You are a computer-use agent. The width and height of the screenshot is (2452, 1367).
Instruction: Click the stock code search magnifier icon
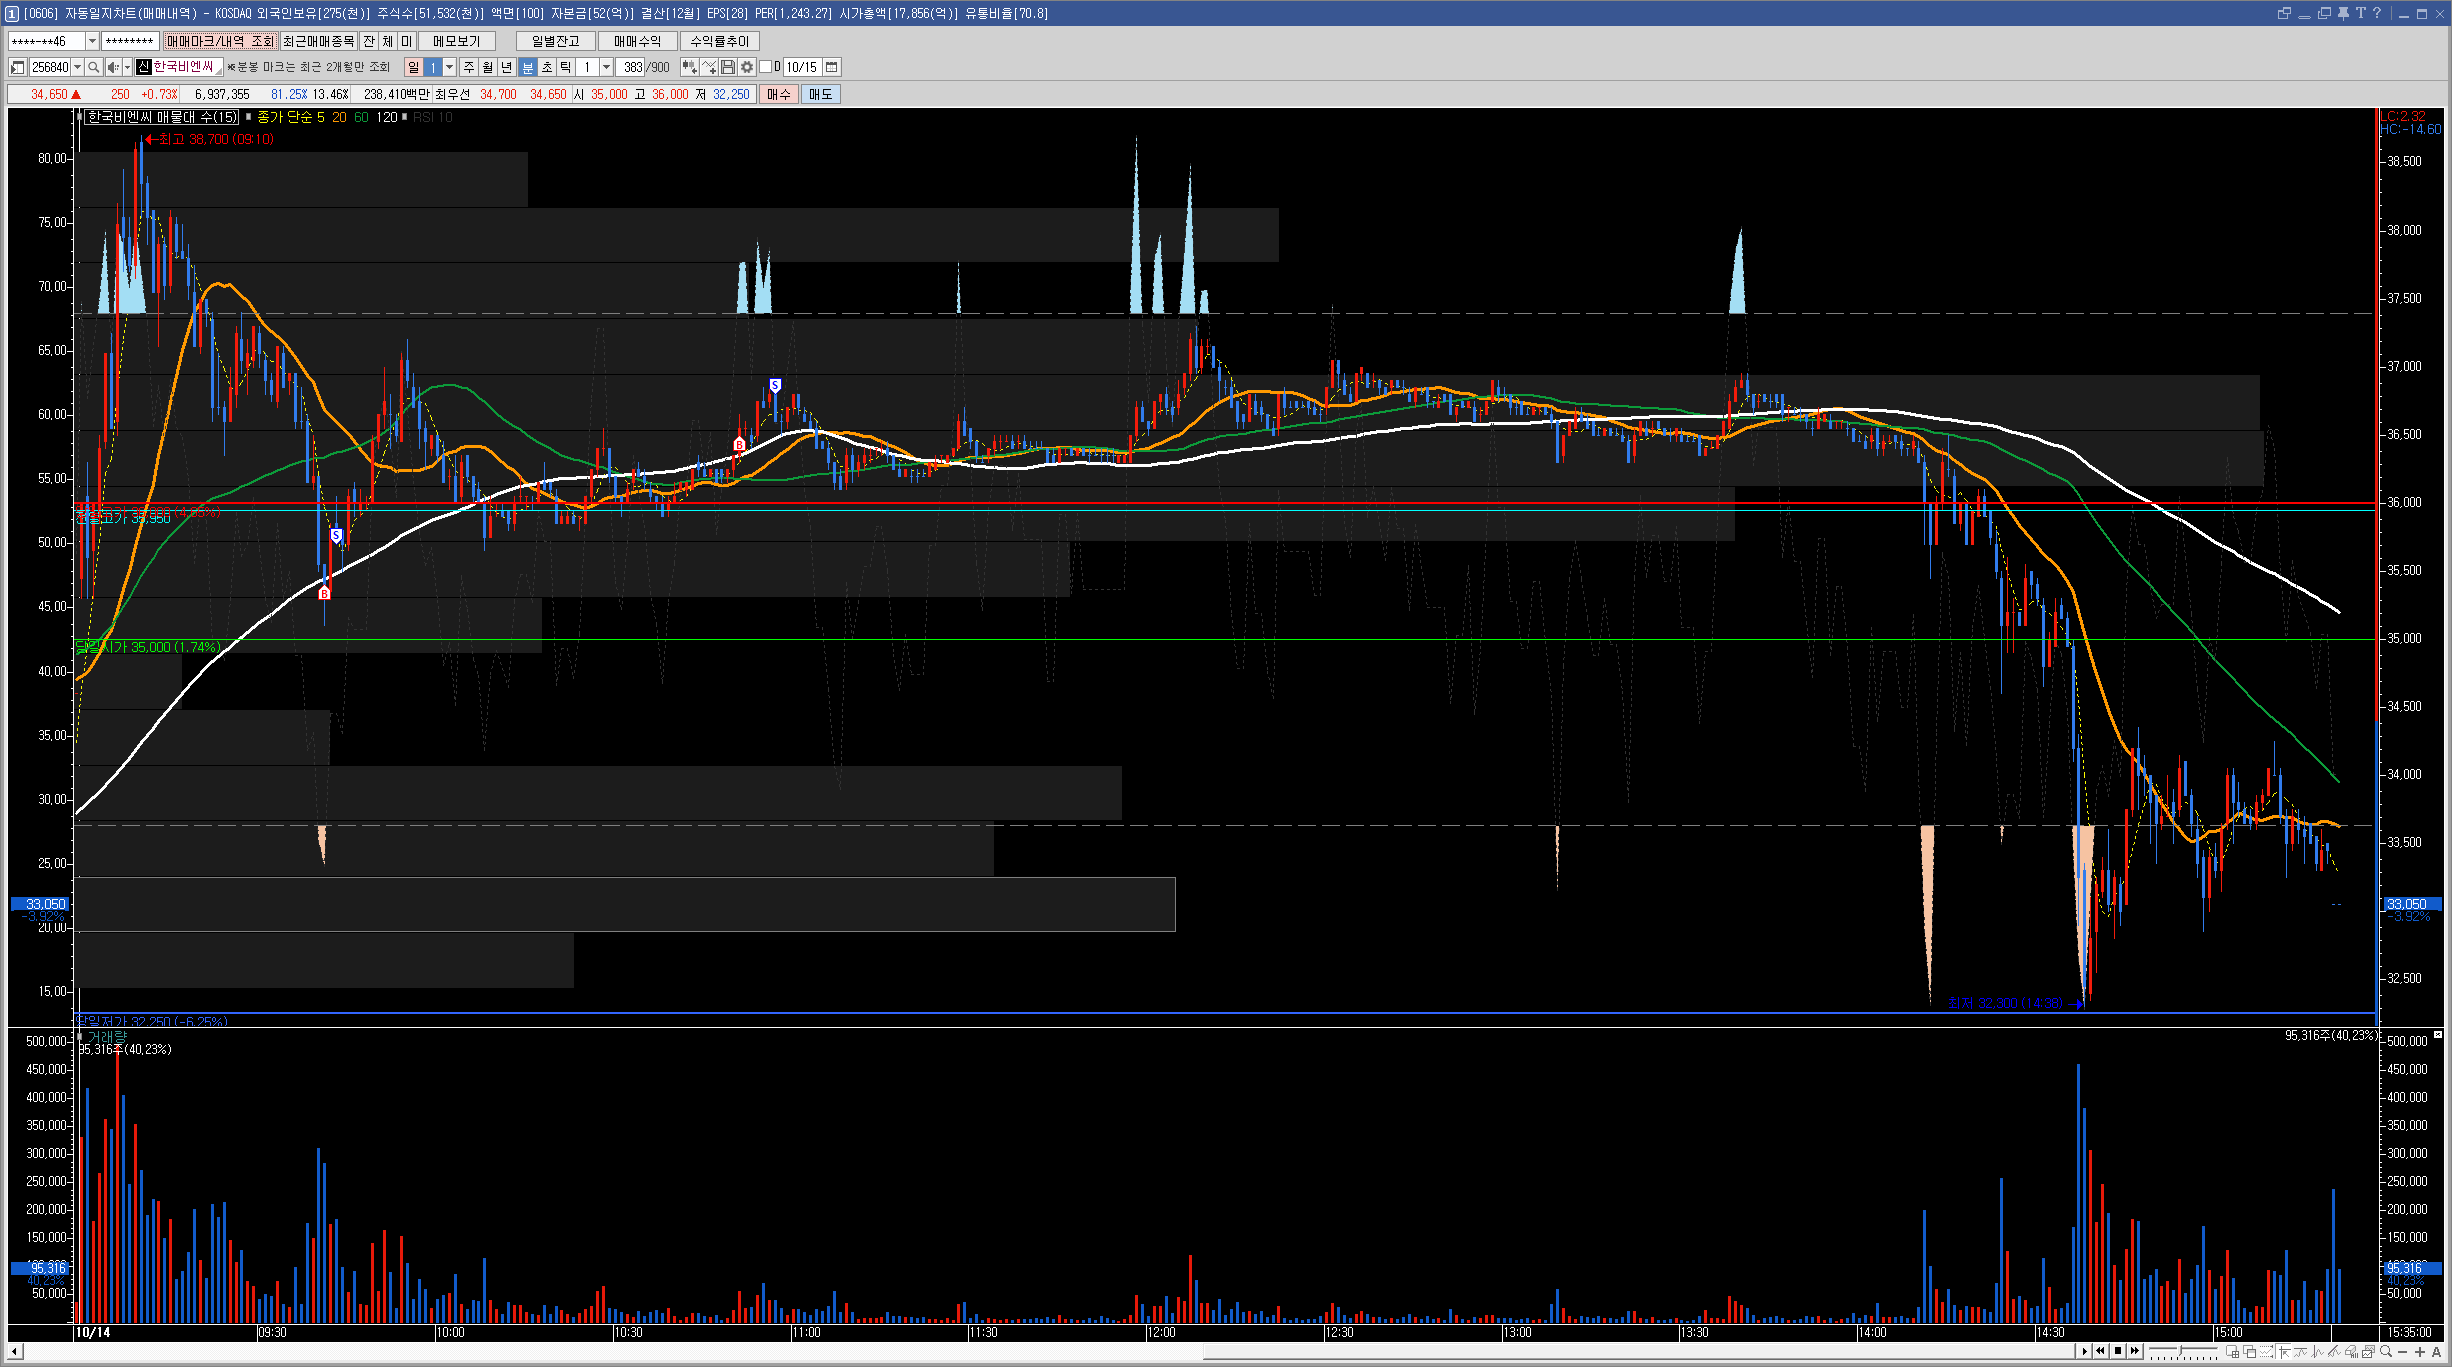click(x=94, y=67)
